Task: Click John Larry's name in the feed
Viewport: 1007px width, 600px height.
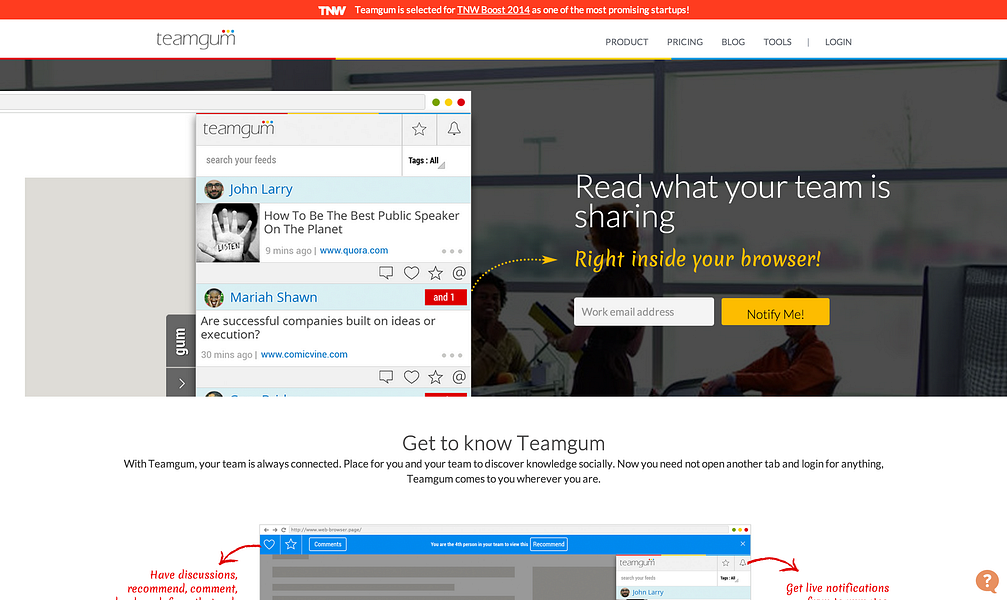Action: point(261,189)
